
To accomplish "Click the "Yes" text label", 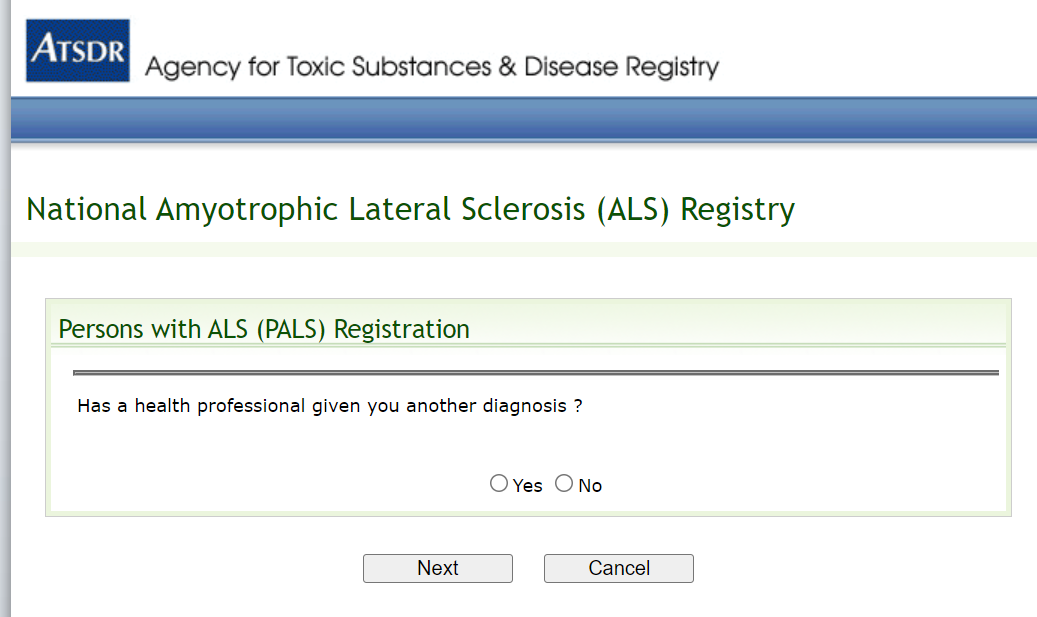I will (527, 486).
